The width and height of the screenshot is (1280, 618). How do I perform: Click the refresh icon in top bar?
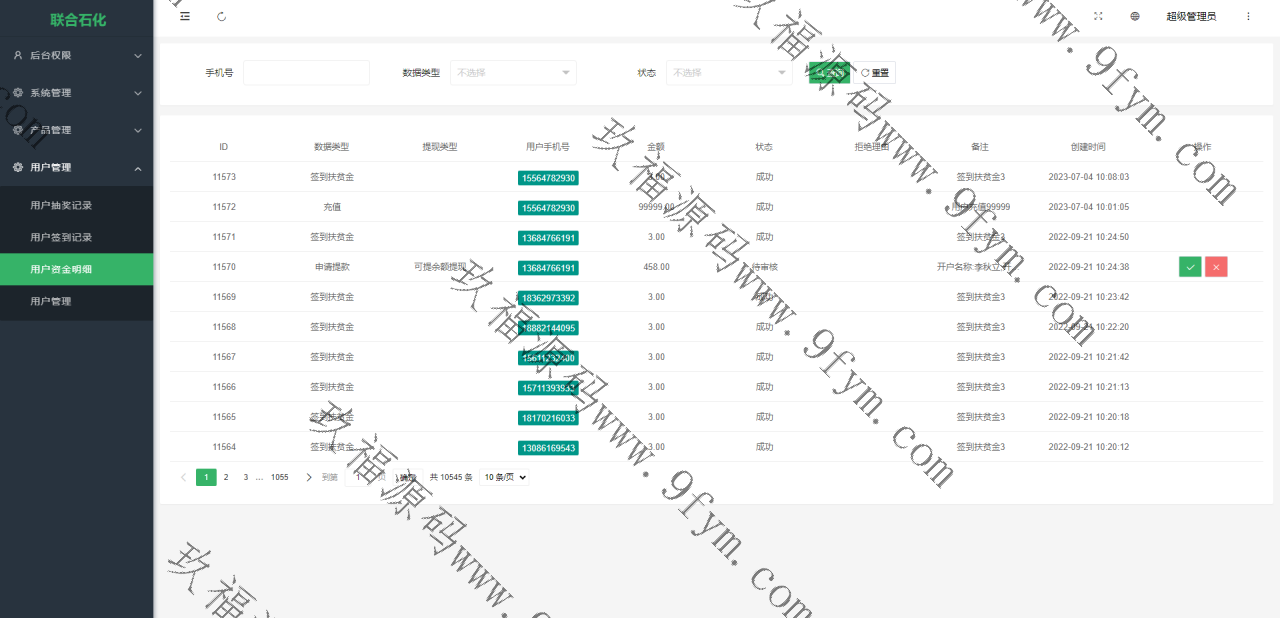[x=221, y=16]
